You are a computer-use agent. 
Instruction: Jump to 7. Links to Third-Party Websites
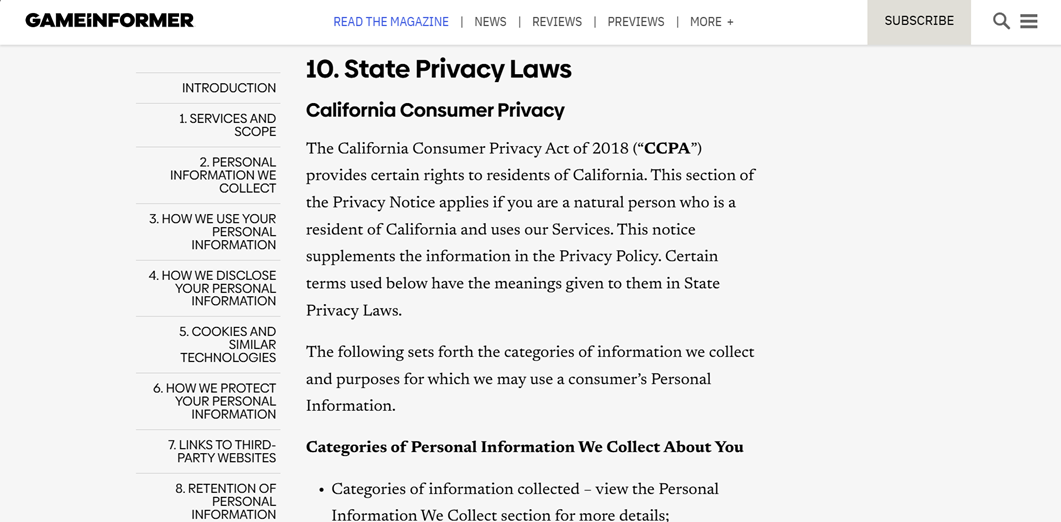pos(222,452)
